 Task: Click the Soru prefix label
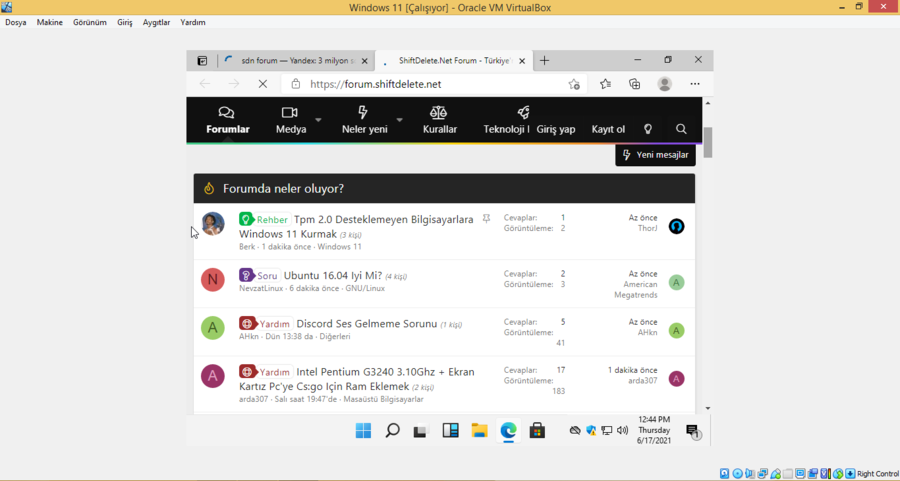coord(259,276)
